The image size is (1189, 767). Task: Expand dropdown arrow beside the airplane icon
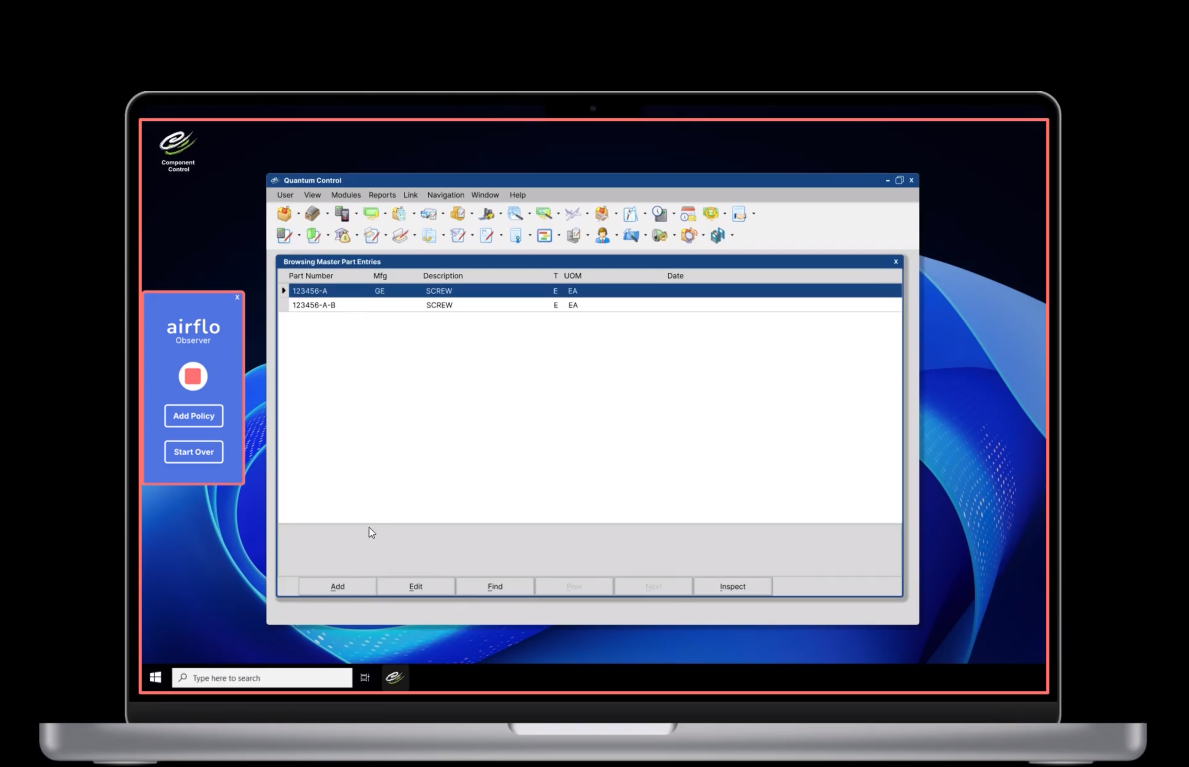pos(587,214)
